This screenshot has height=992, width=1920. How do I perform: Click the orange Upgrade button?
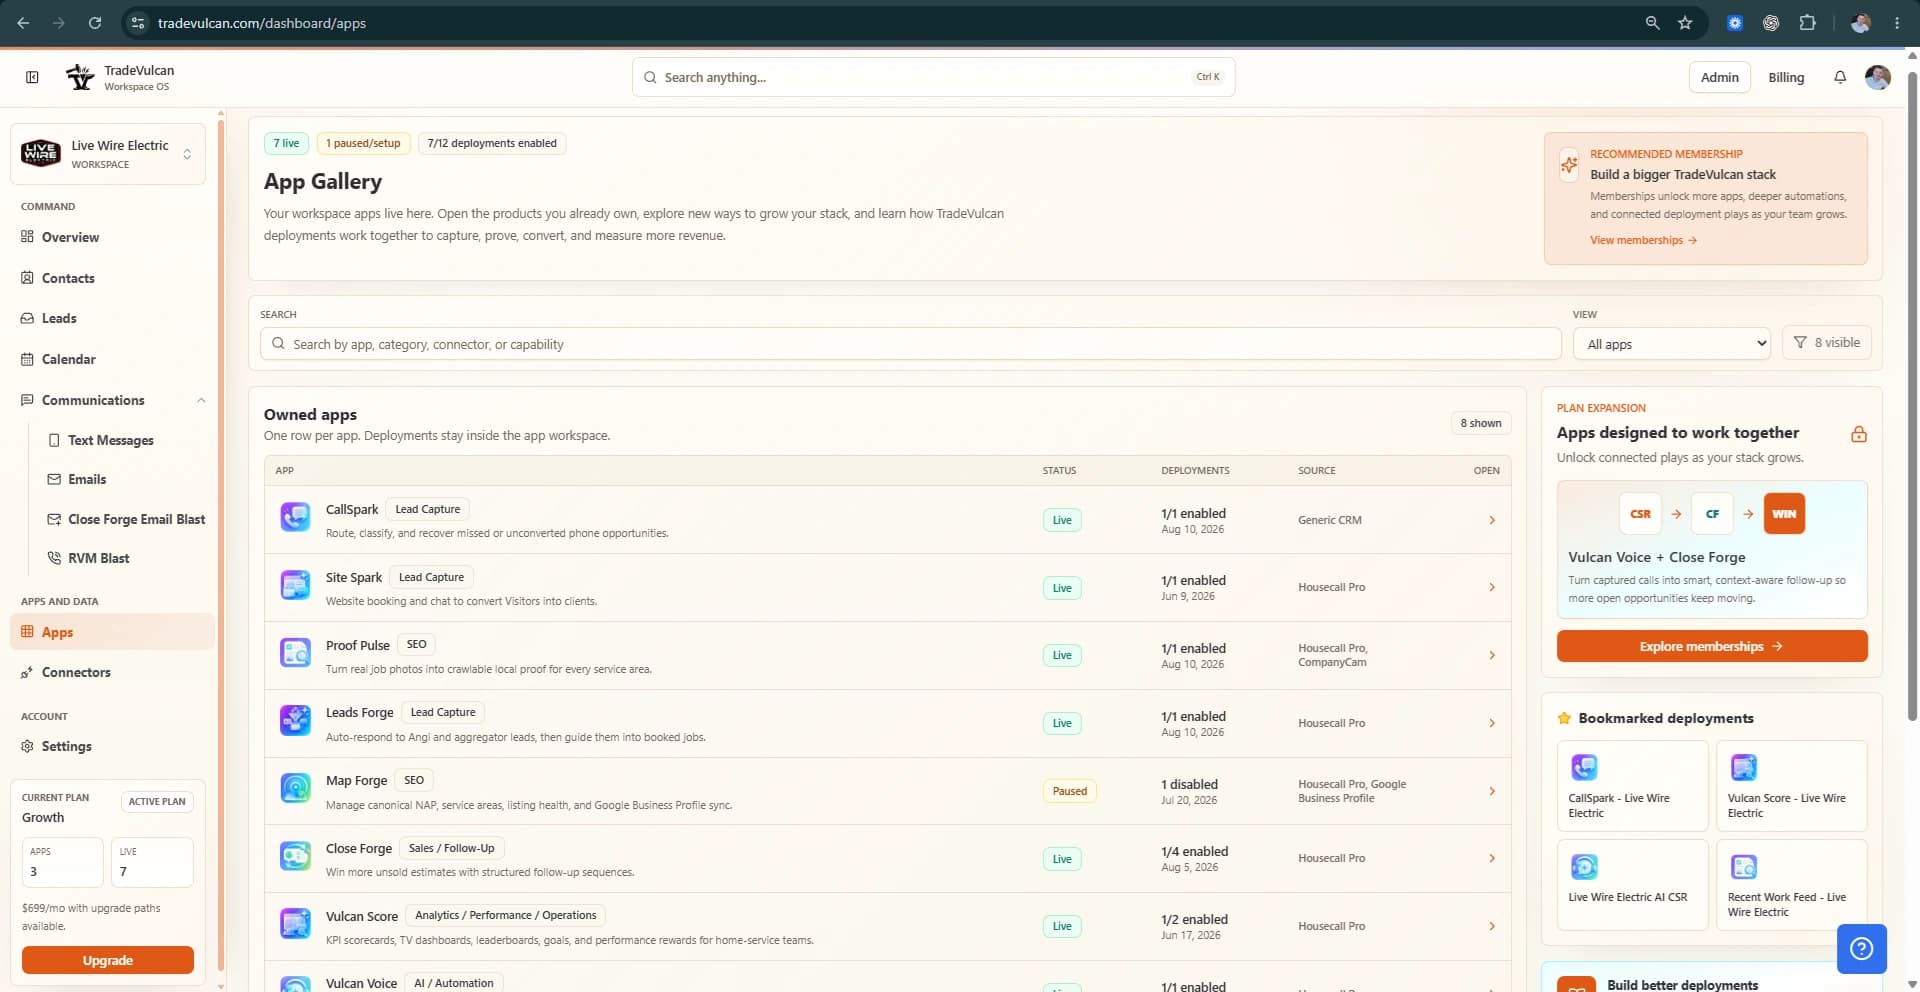[108, 960]
